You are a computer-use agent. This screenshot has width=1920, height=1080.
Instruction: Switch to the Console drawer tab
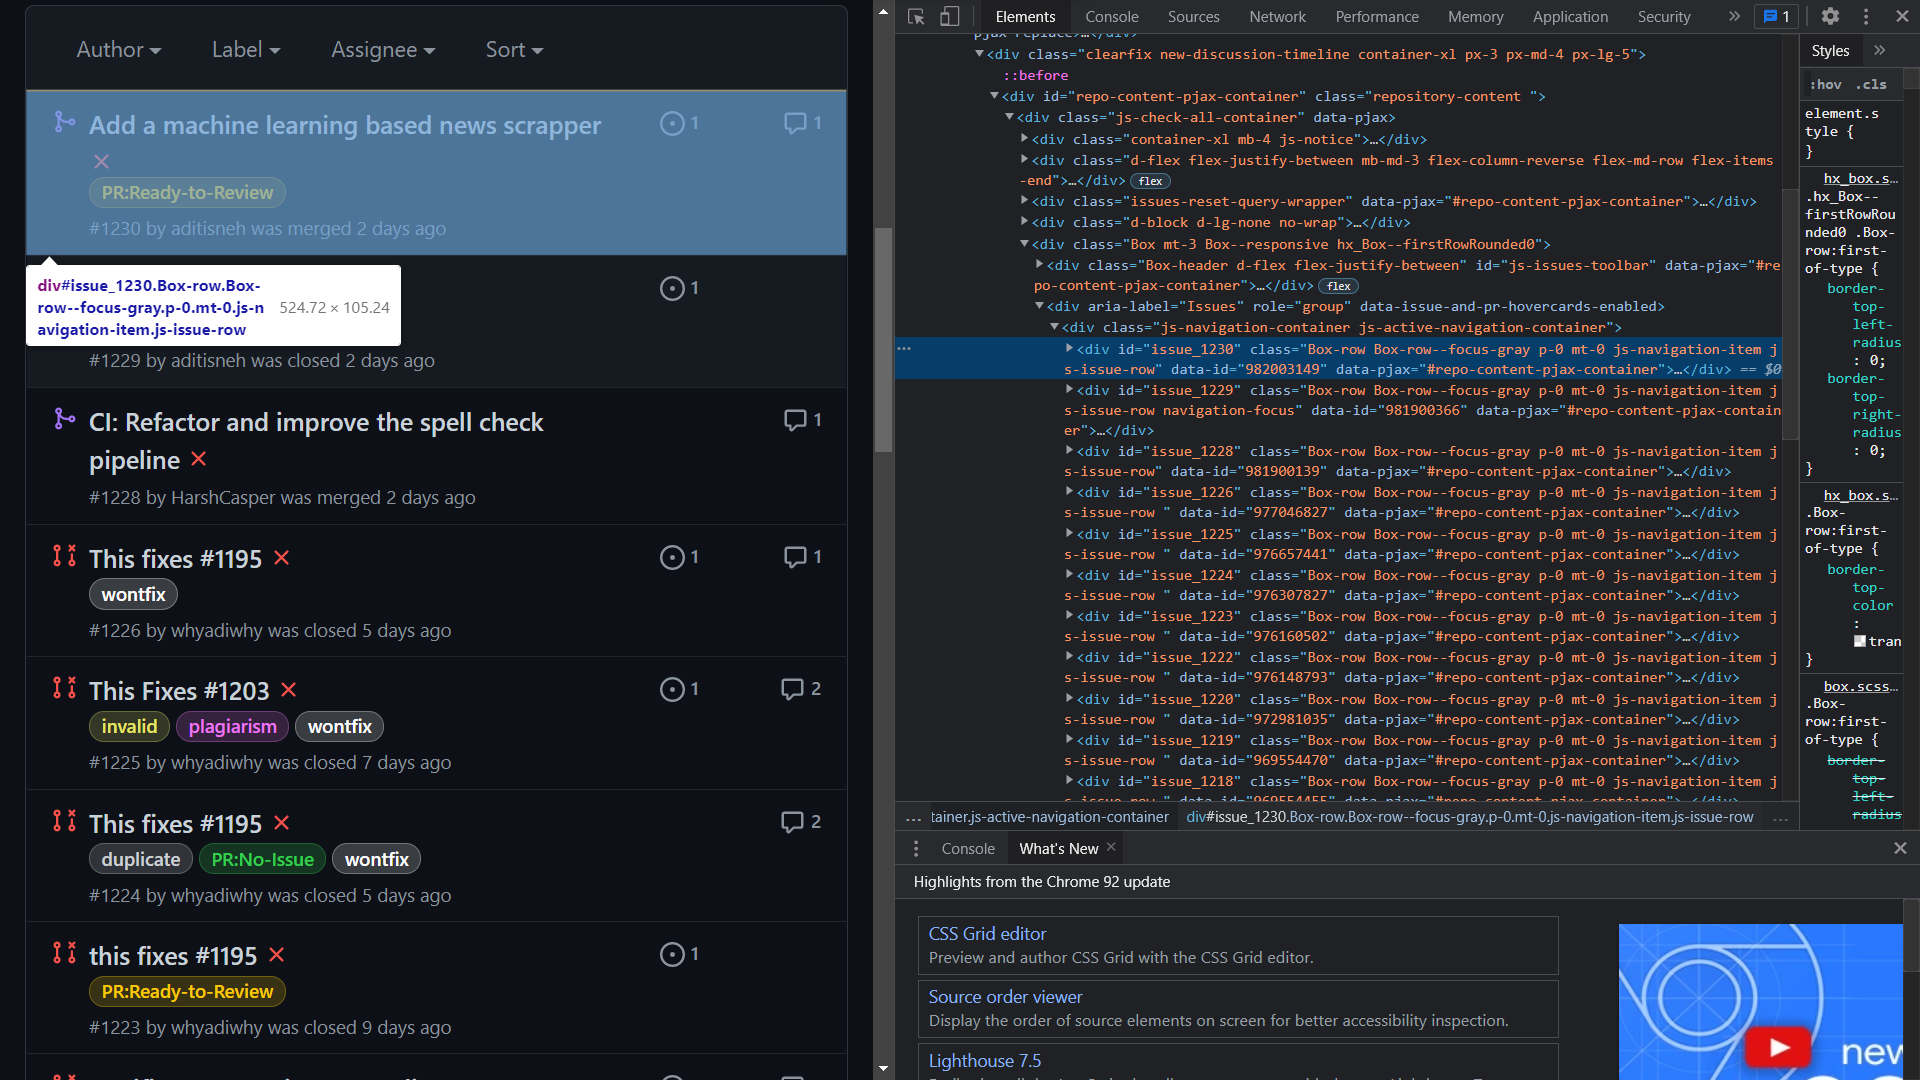pyautogui.click(x=966, y=848)
